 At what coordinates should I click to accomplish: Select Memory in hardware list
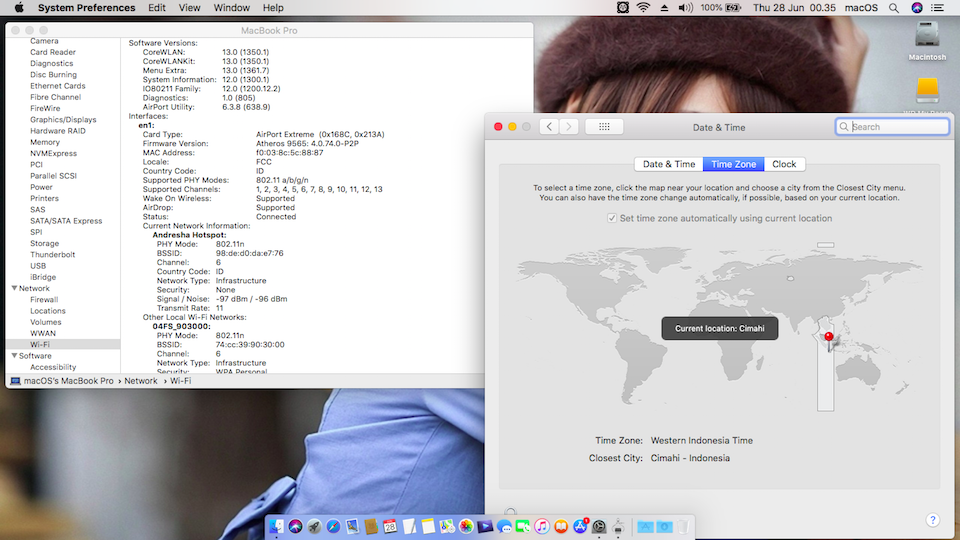tap(45, 142)
